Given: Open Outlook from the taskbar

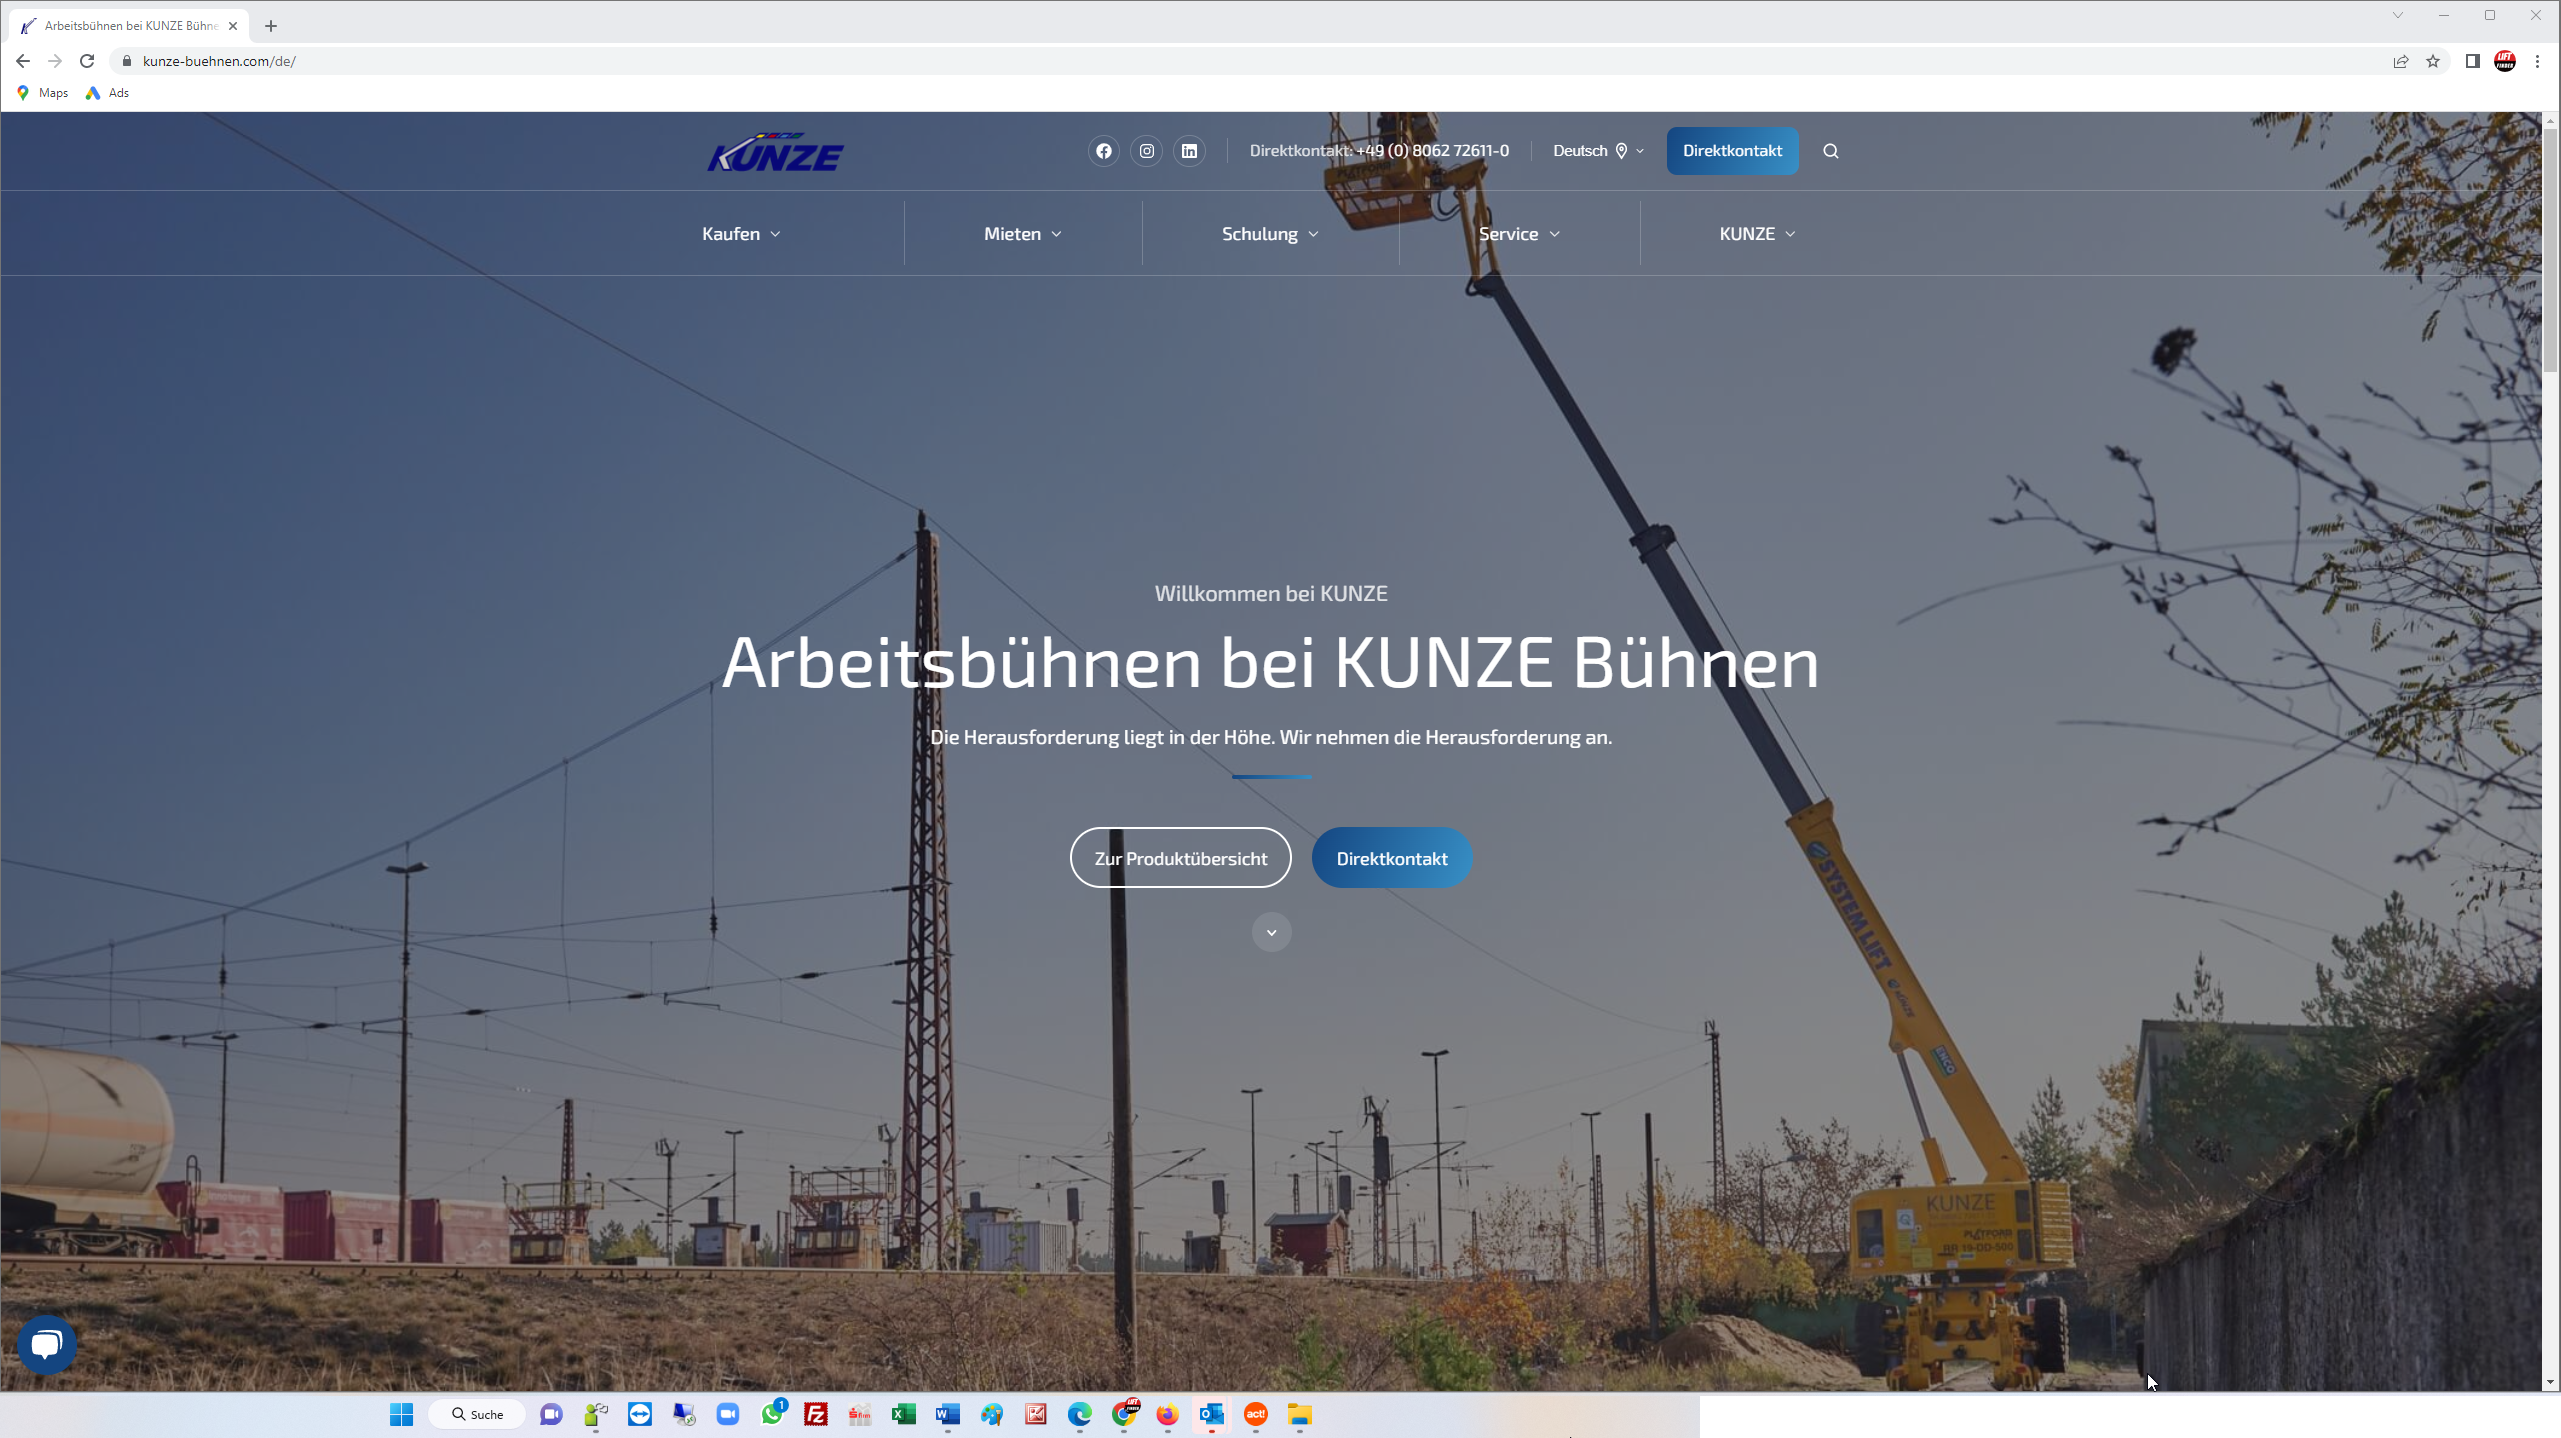Looking at the screenshot, I should [x=1212, y=1414].
